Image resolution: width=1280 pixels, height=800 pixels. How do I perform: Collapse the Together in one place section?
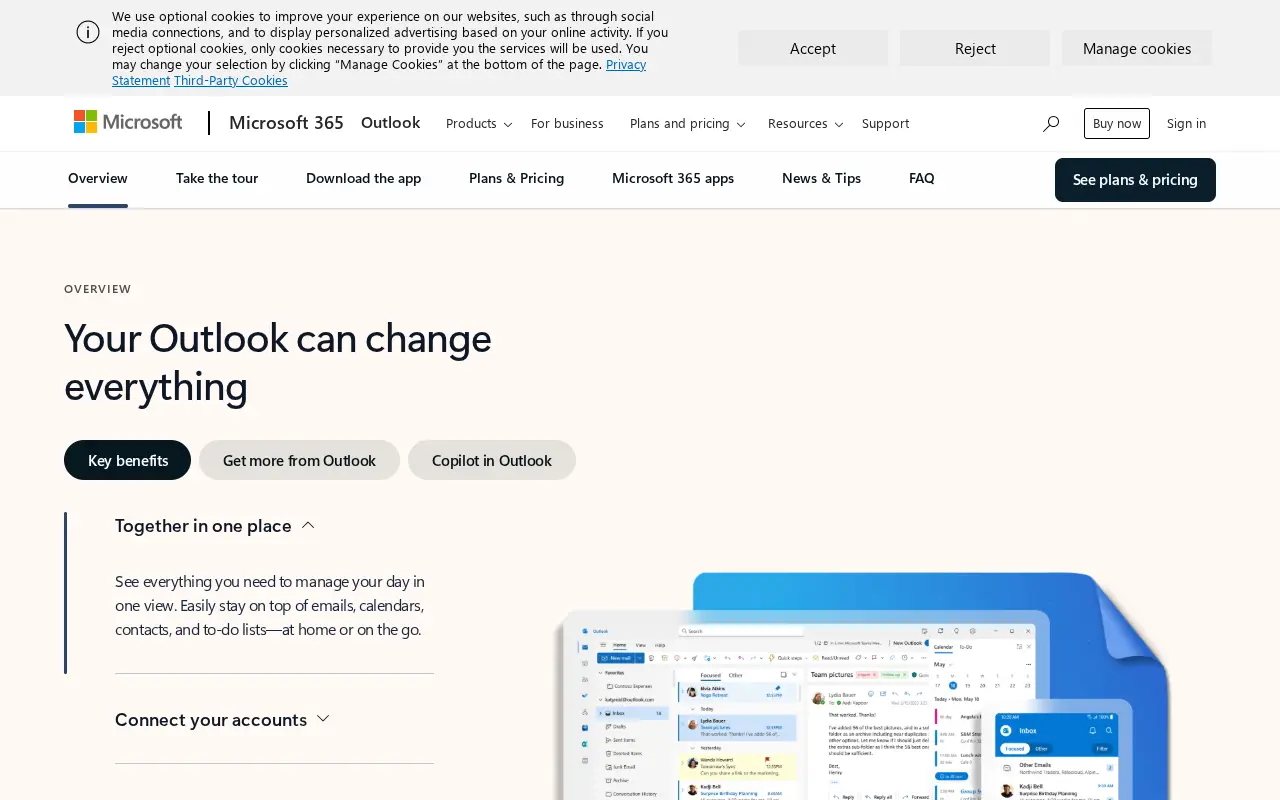click(x=215, y=525)
